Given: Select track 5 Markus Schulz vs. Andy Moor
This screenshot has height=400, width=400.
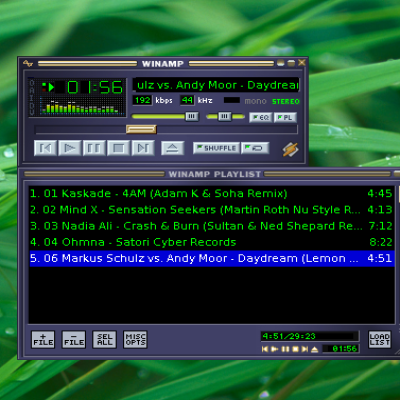Looking at the screenshot, I should point(211,258).
